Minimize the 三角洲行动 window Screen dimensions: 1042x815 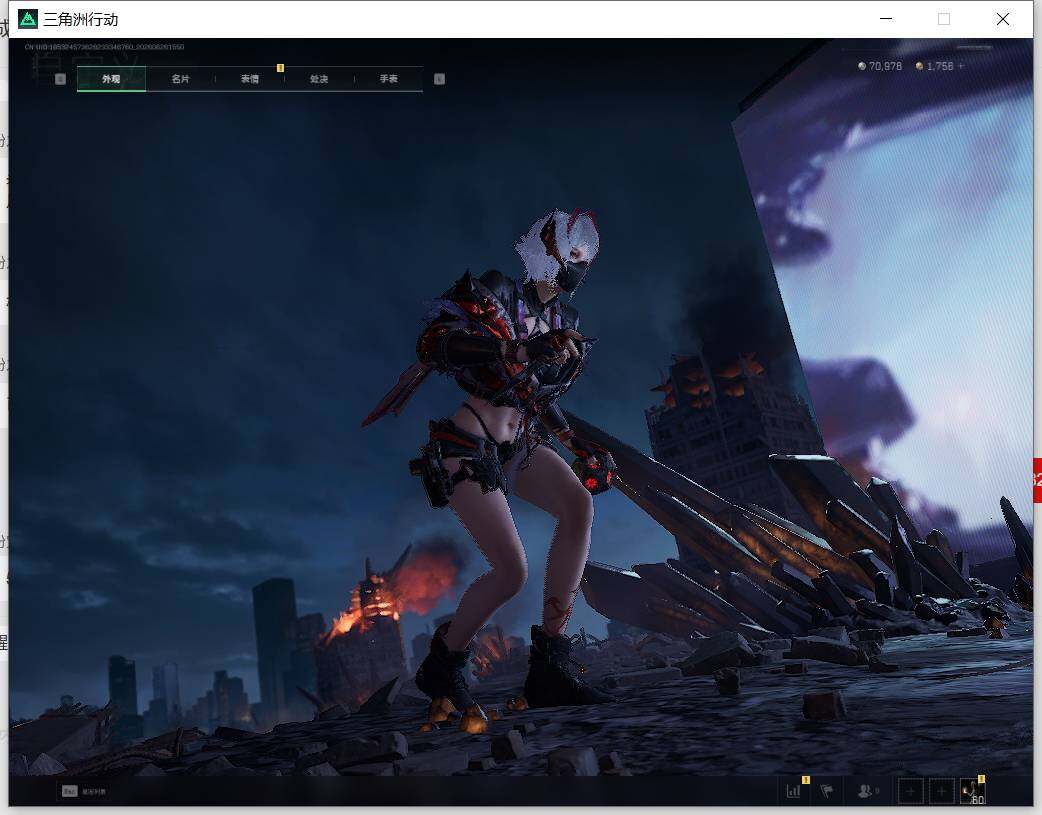[x=886, y=19]
